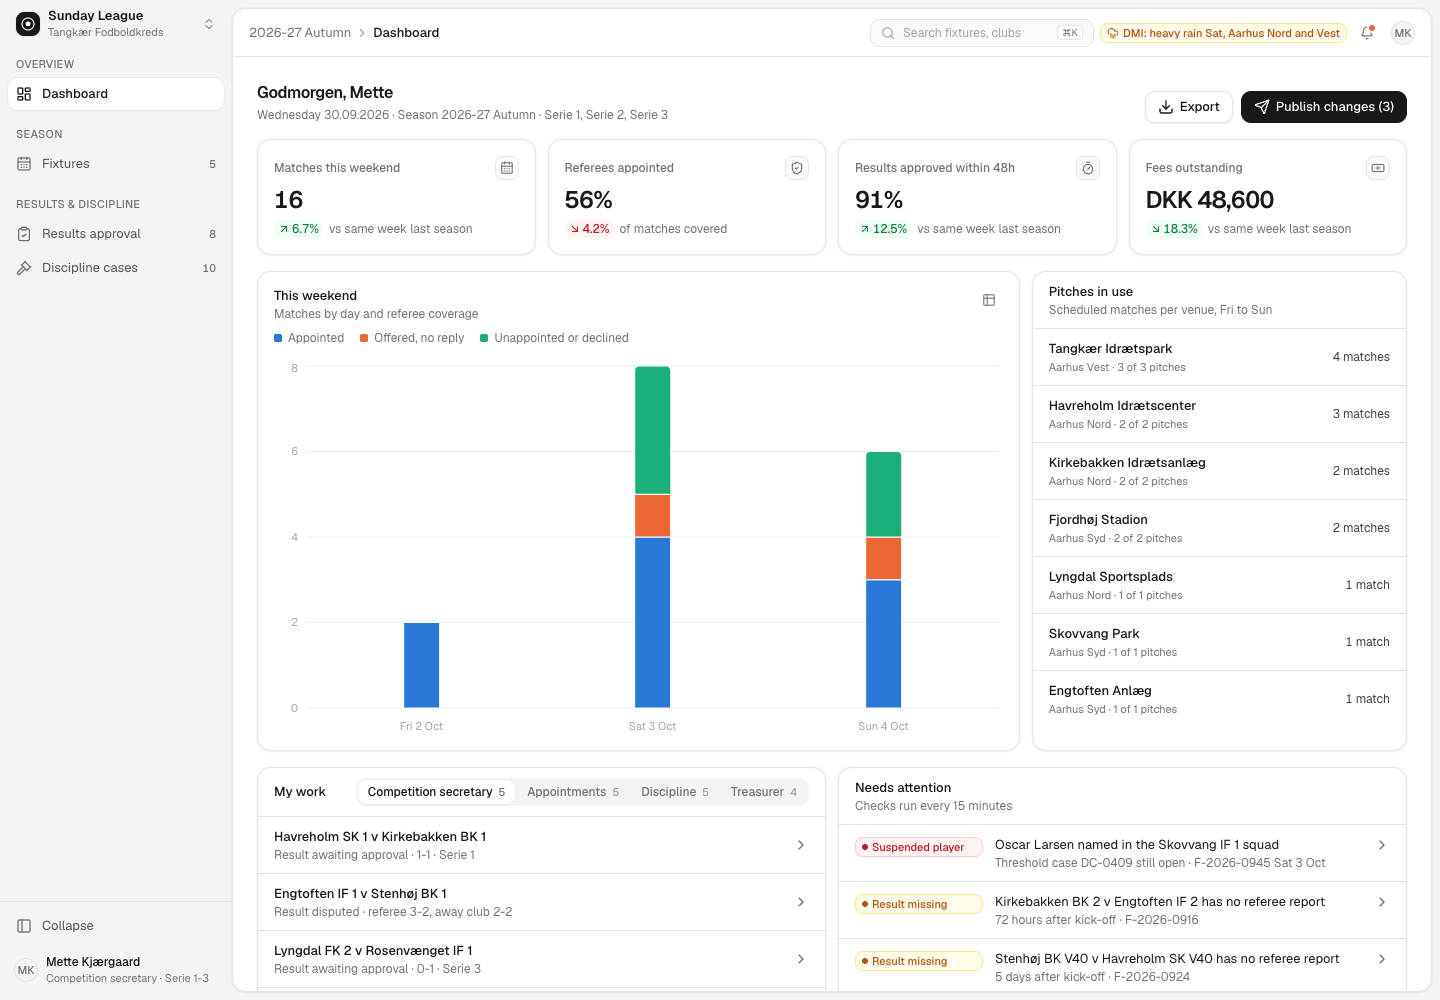Expand the Stenhøj BK V40 missing result alert
The width and height of the screenshot is (1440, 1000).
pos(1382,959)
